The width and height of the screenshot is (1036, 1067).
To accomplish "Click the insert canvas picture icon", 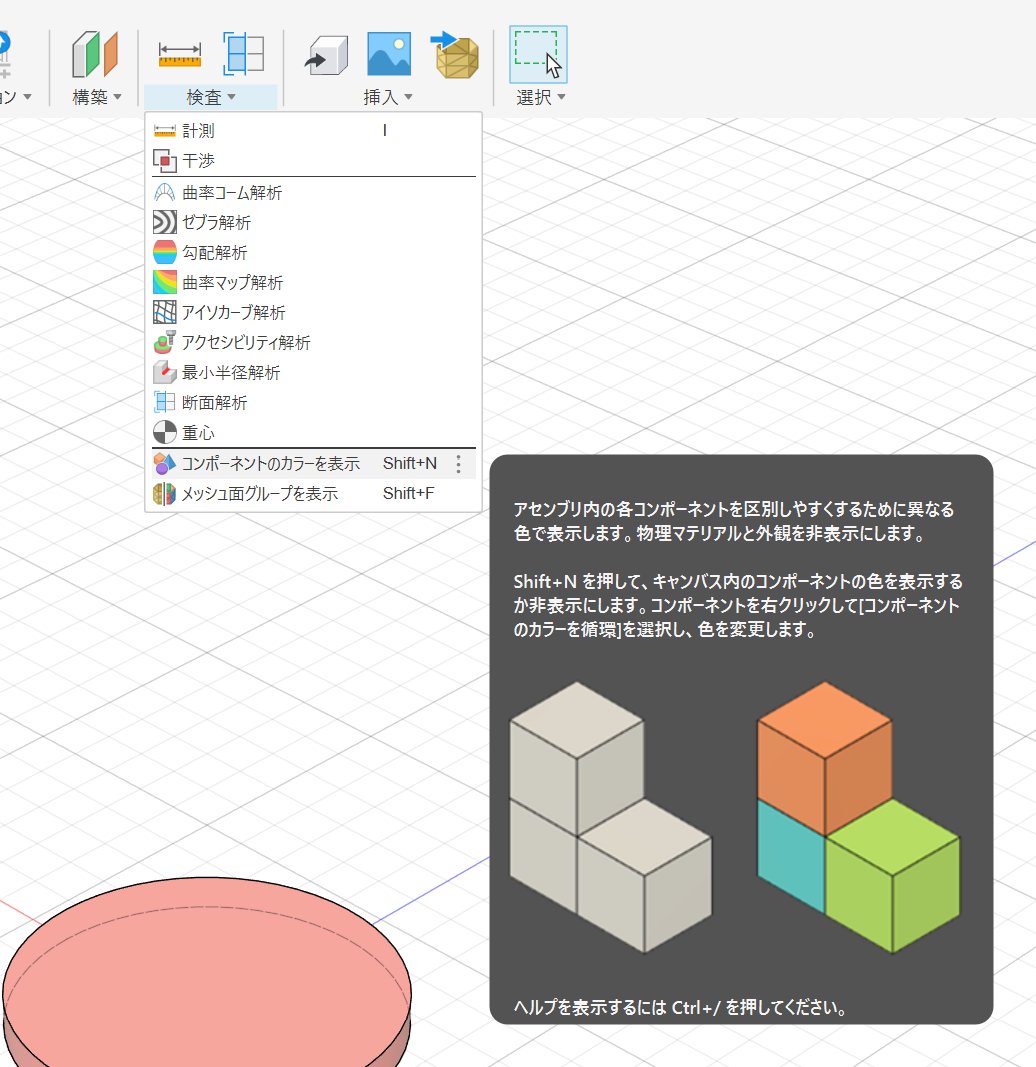I will click(389, 54).
